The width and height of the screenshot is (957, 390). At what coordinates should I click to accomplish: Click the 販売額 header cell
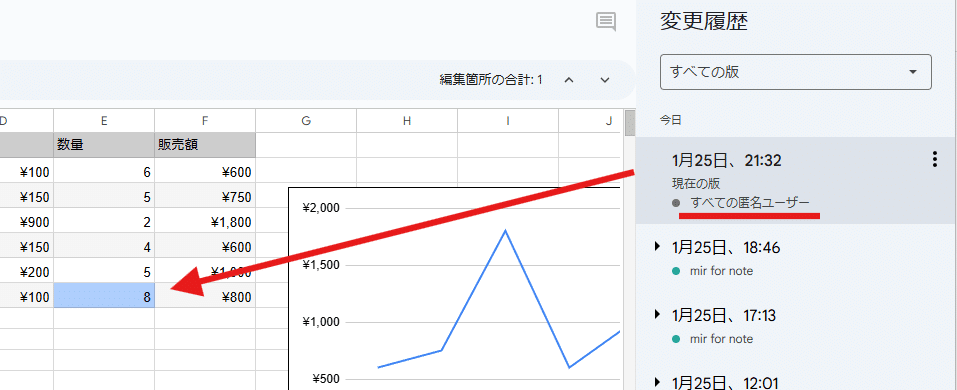tap(205, 145)
